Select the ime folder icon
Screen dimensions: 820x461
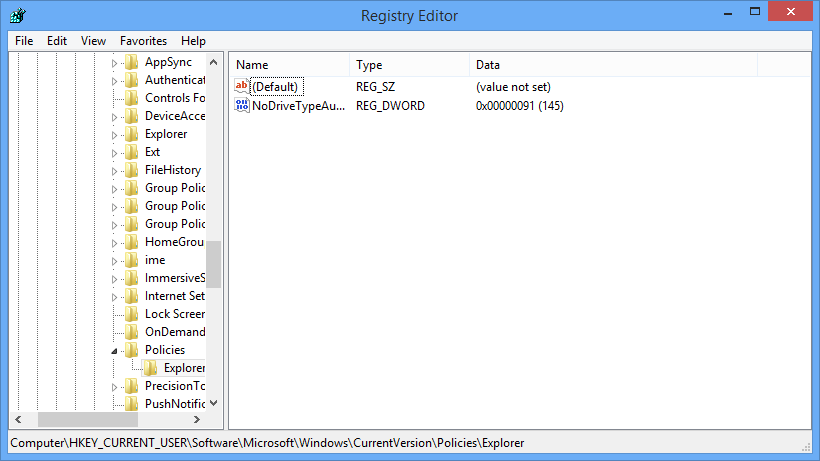pyautogui.click(x=132, y=260)
